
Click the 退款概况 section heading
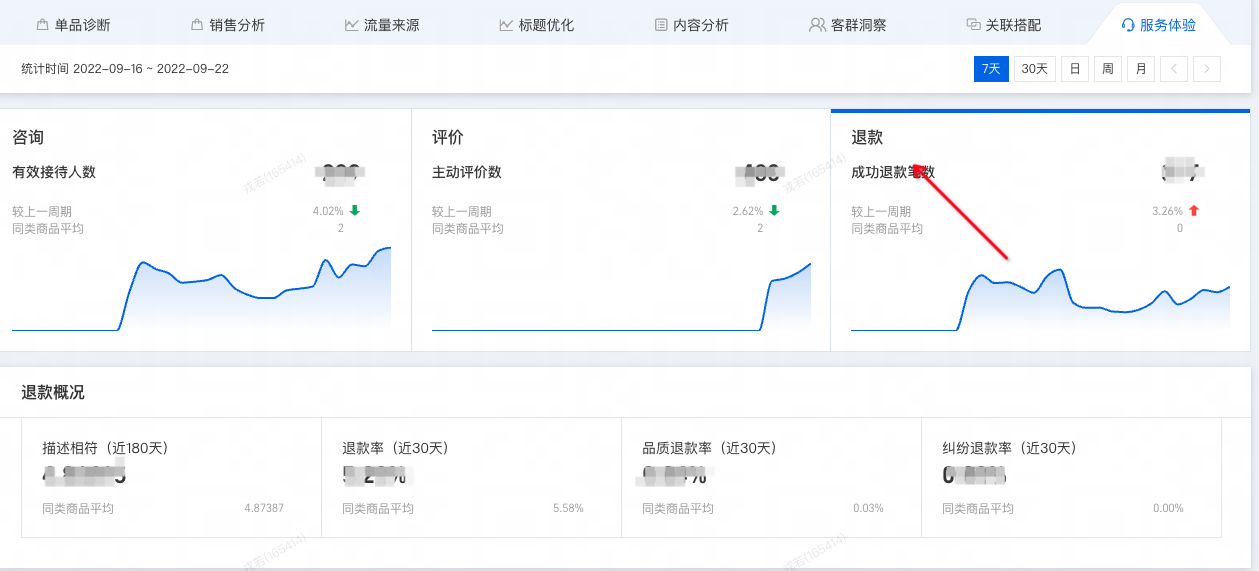[53, 393]
